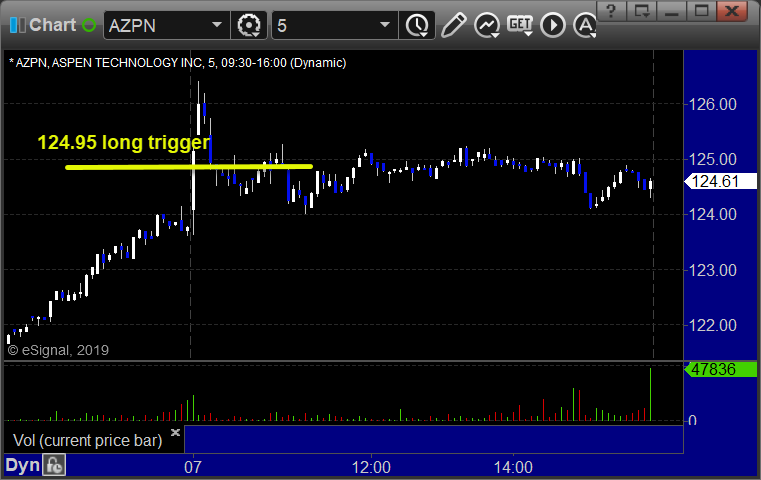Open the studies chart-line icon

(487, 25)
